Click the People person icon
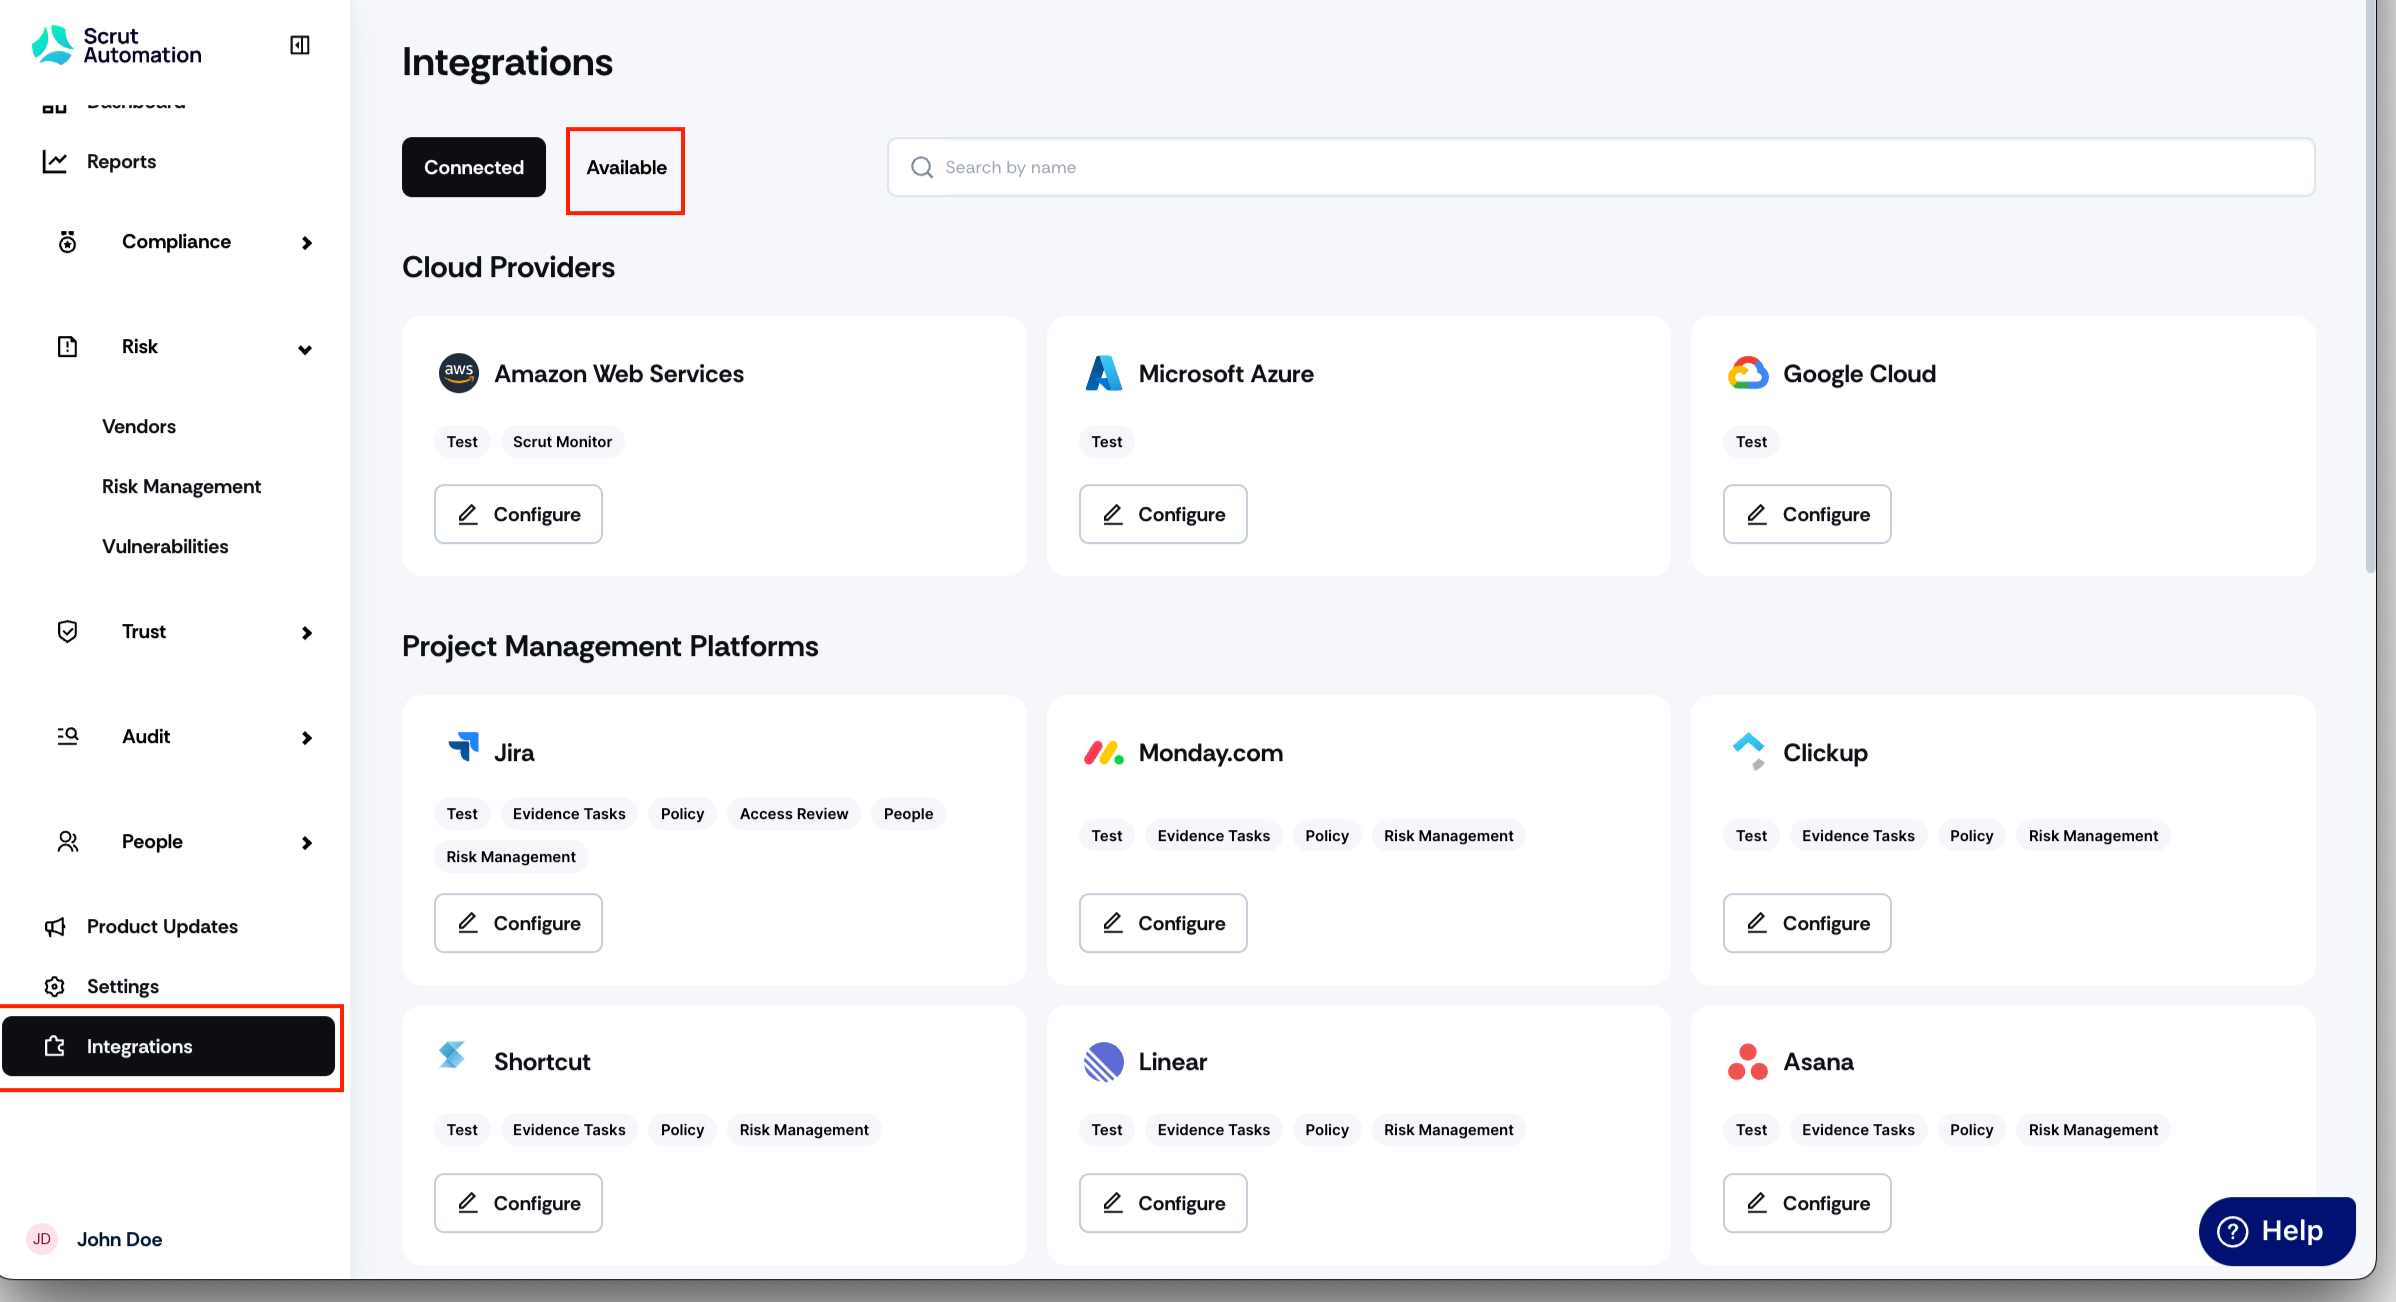Viewport: 2396px width, 1302px height. click(67, 841)
